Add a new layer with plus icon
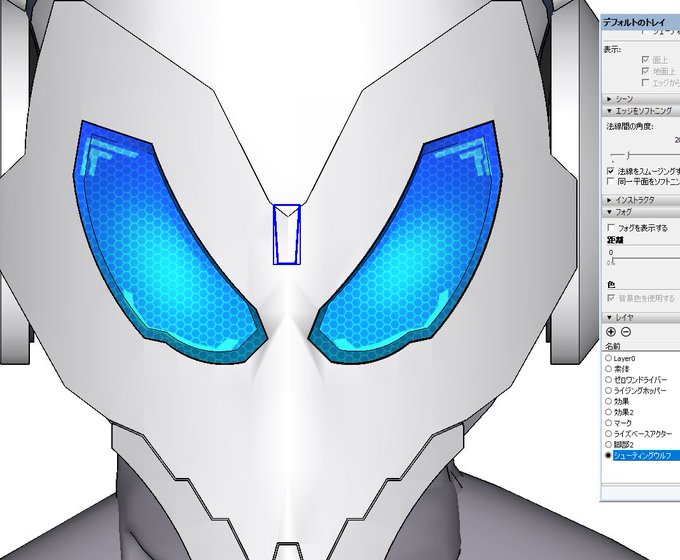 [611, 332]
